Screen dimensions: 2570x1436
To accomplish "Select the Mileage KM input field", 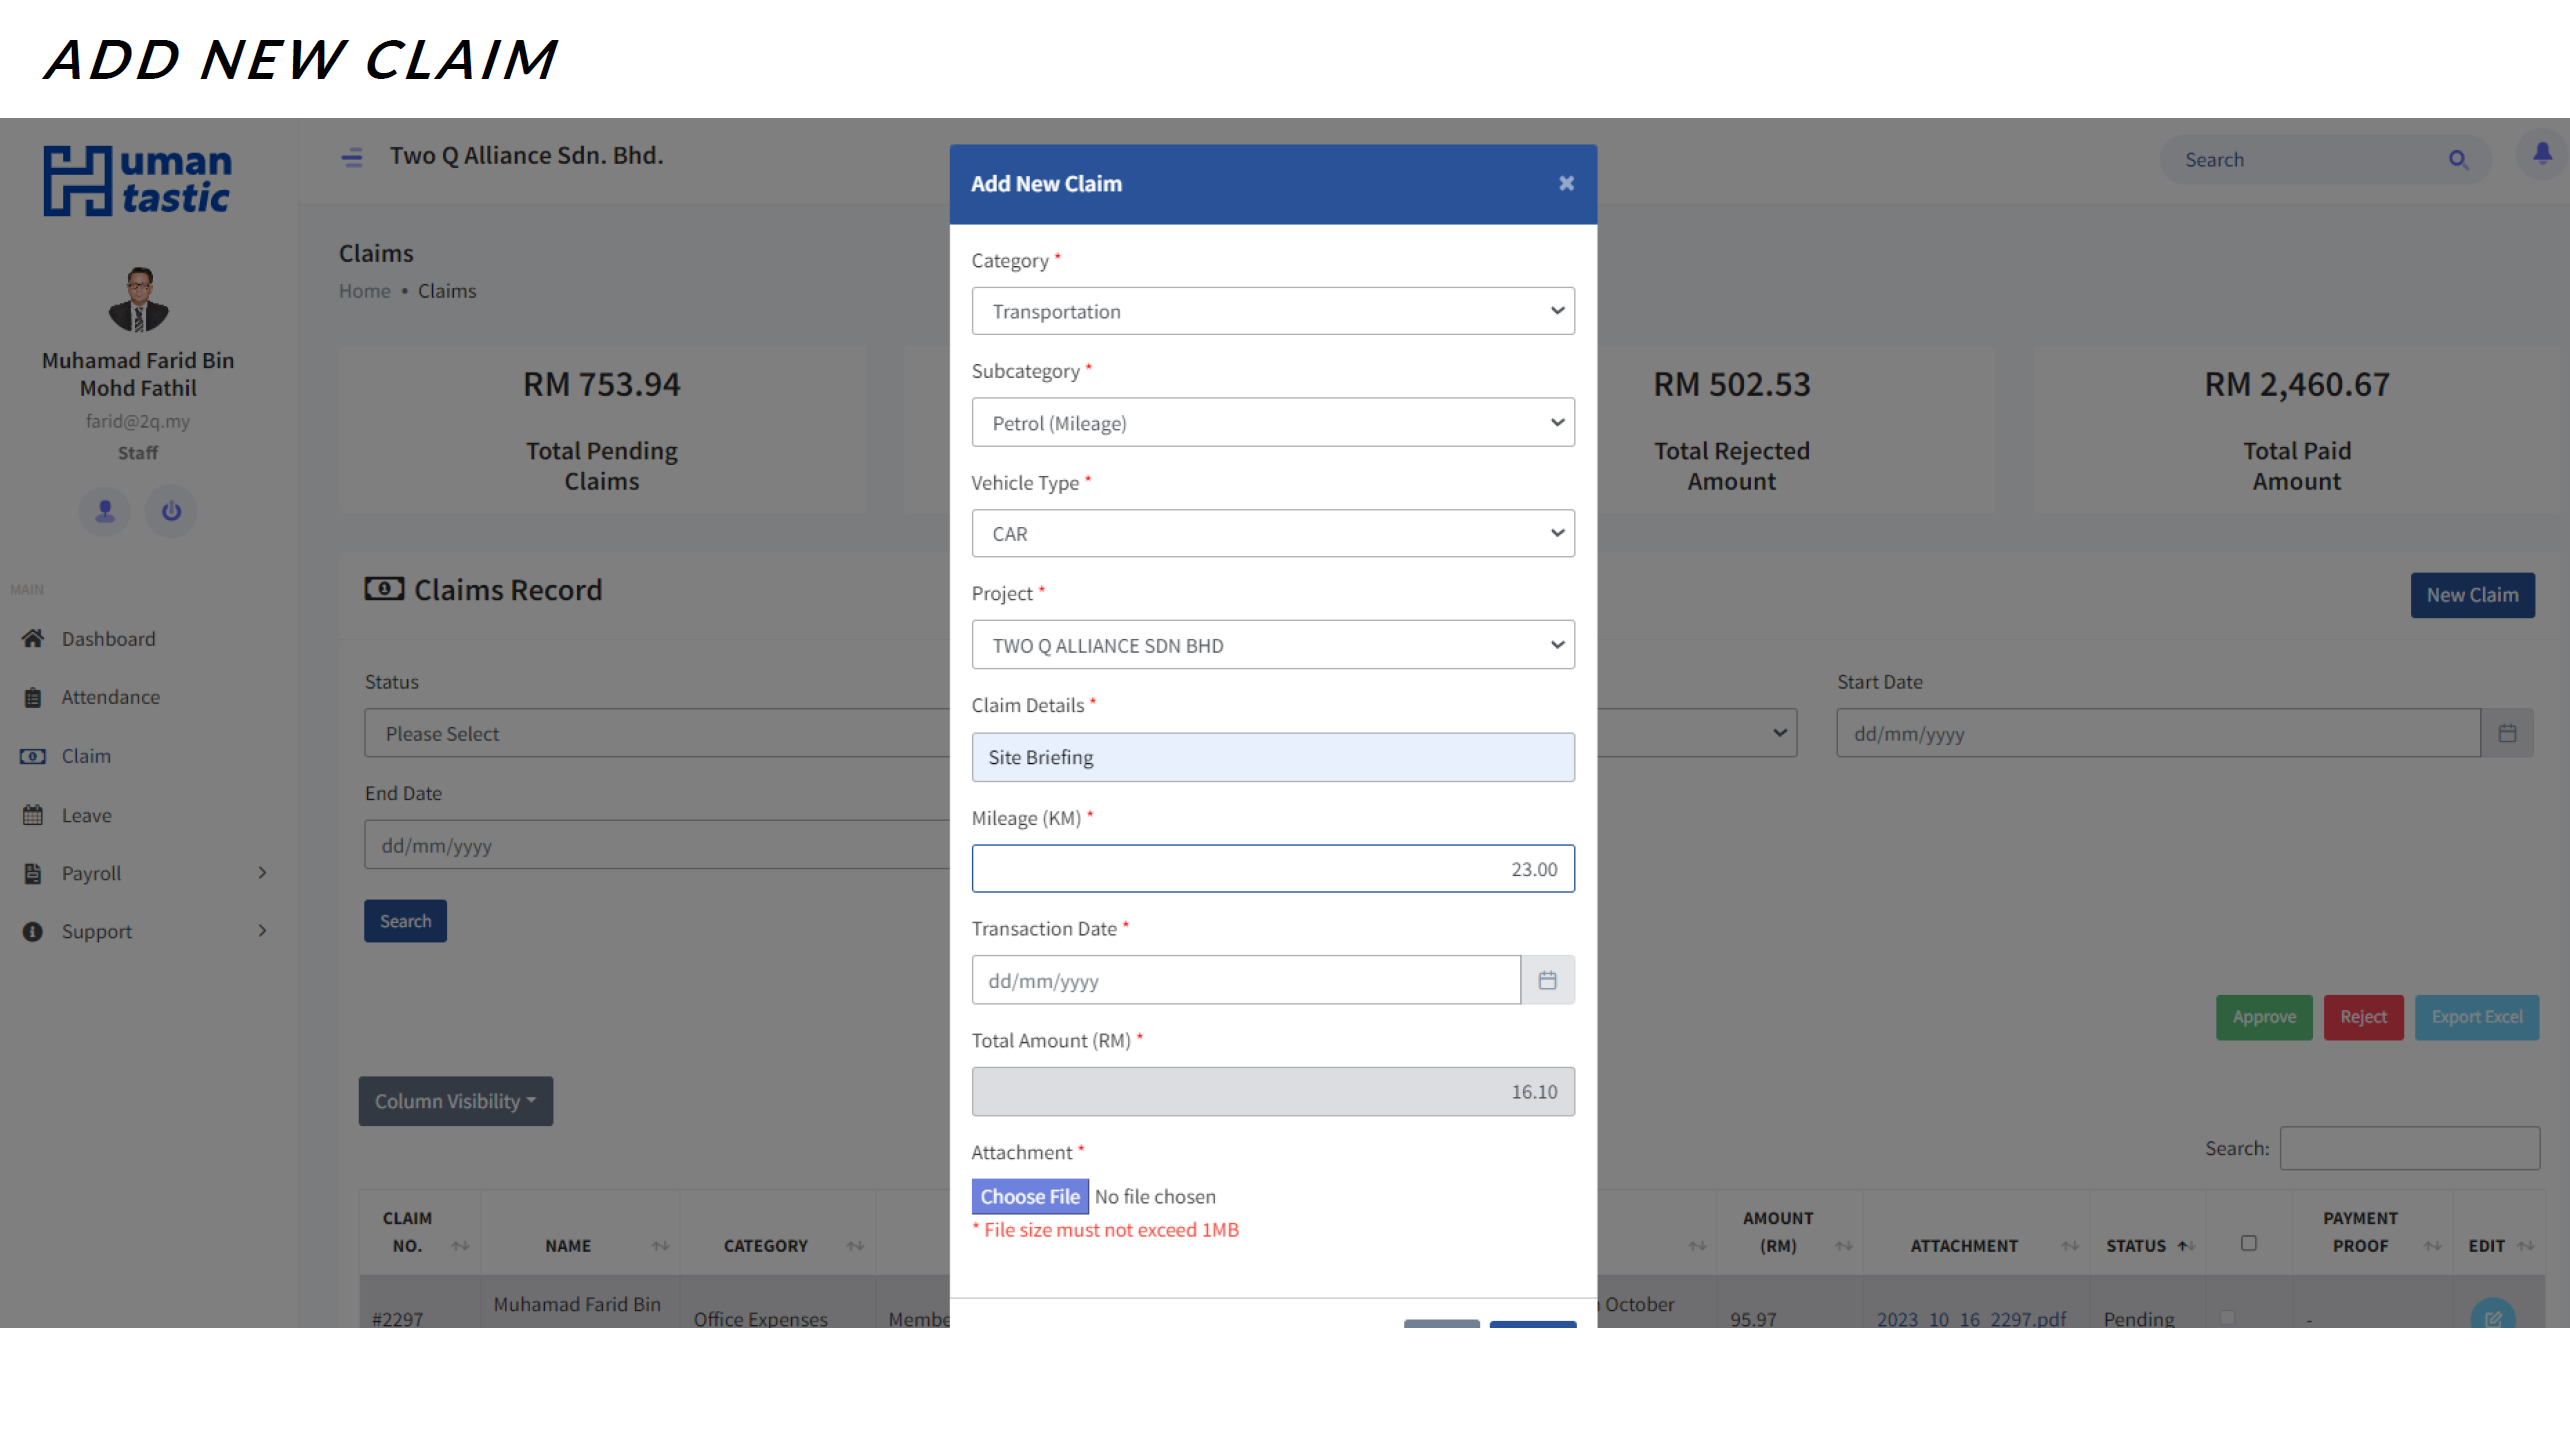I will click(1273, 866).
